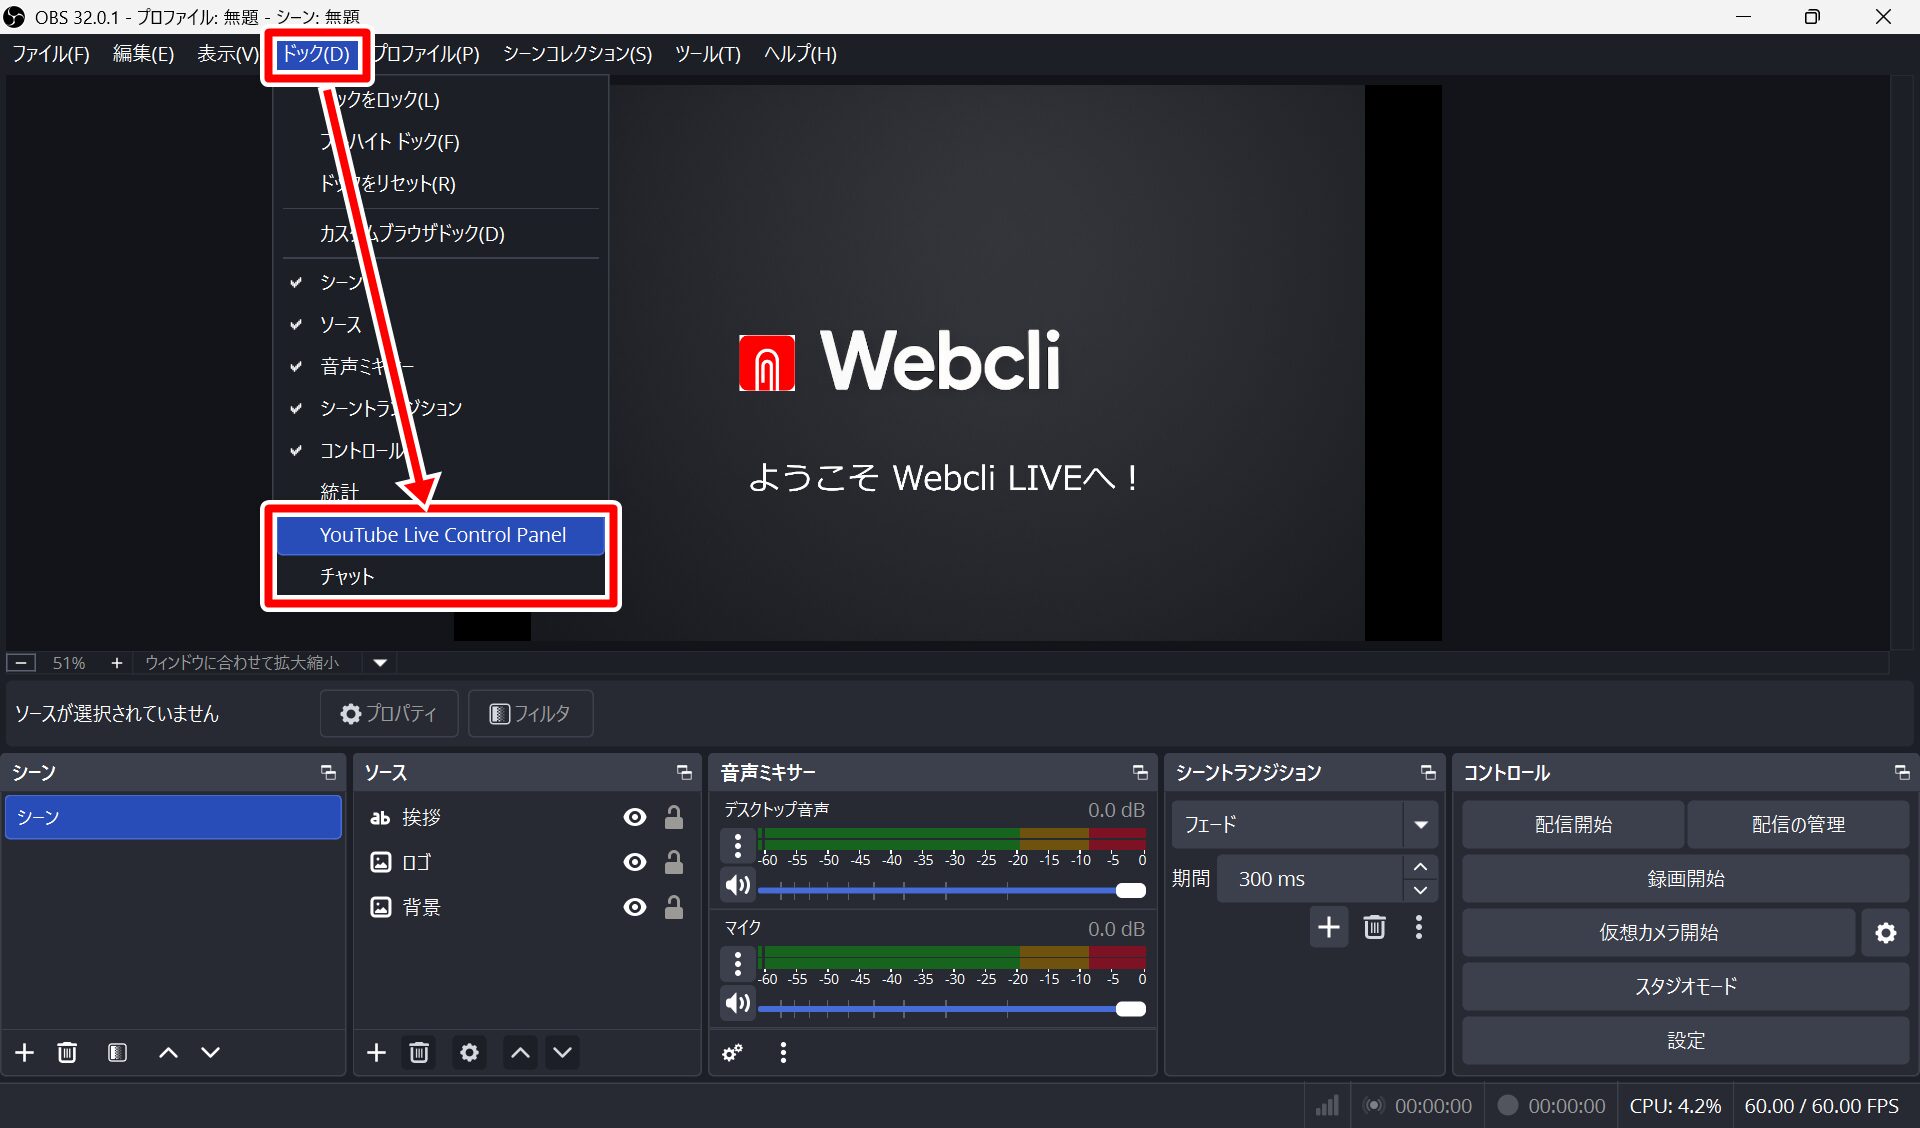Expand the フェード transition dropdown
1920x1128 pixels.
(x=1420, y=825)
